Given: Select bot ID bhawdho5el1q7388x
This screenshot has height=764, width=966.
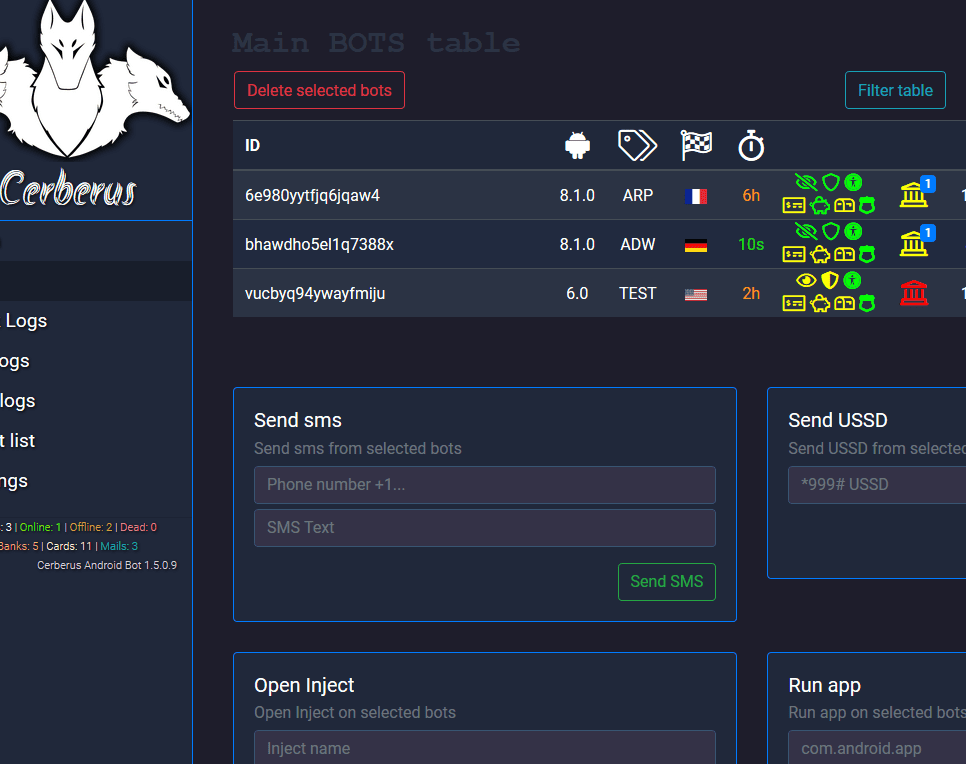Looking at the screenshot, I should coord(319,244).
